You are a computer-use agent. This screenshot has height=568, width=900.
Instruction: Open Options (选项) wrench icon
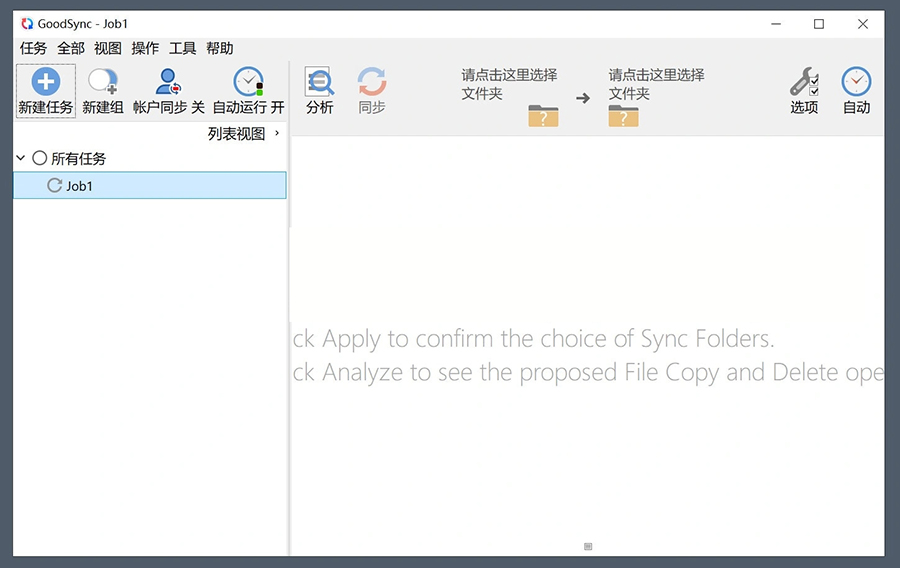[x=804, y=82]
